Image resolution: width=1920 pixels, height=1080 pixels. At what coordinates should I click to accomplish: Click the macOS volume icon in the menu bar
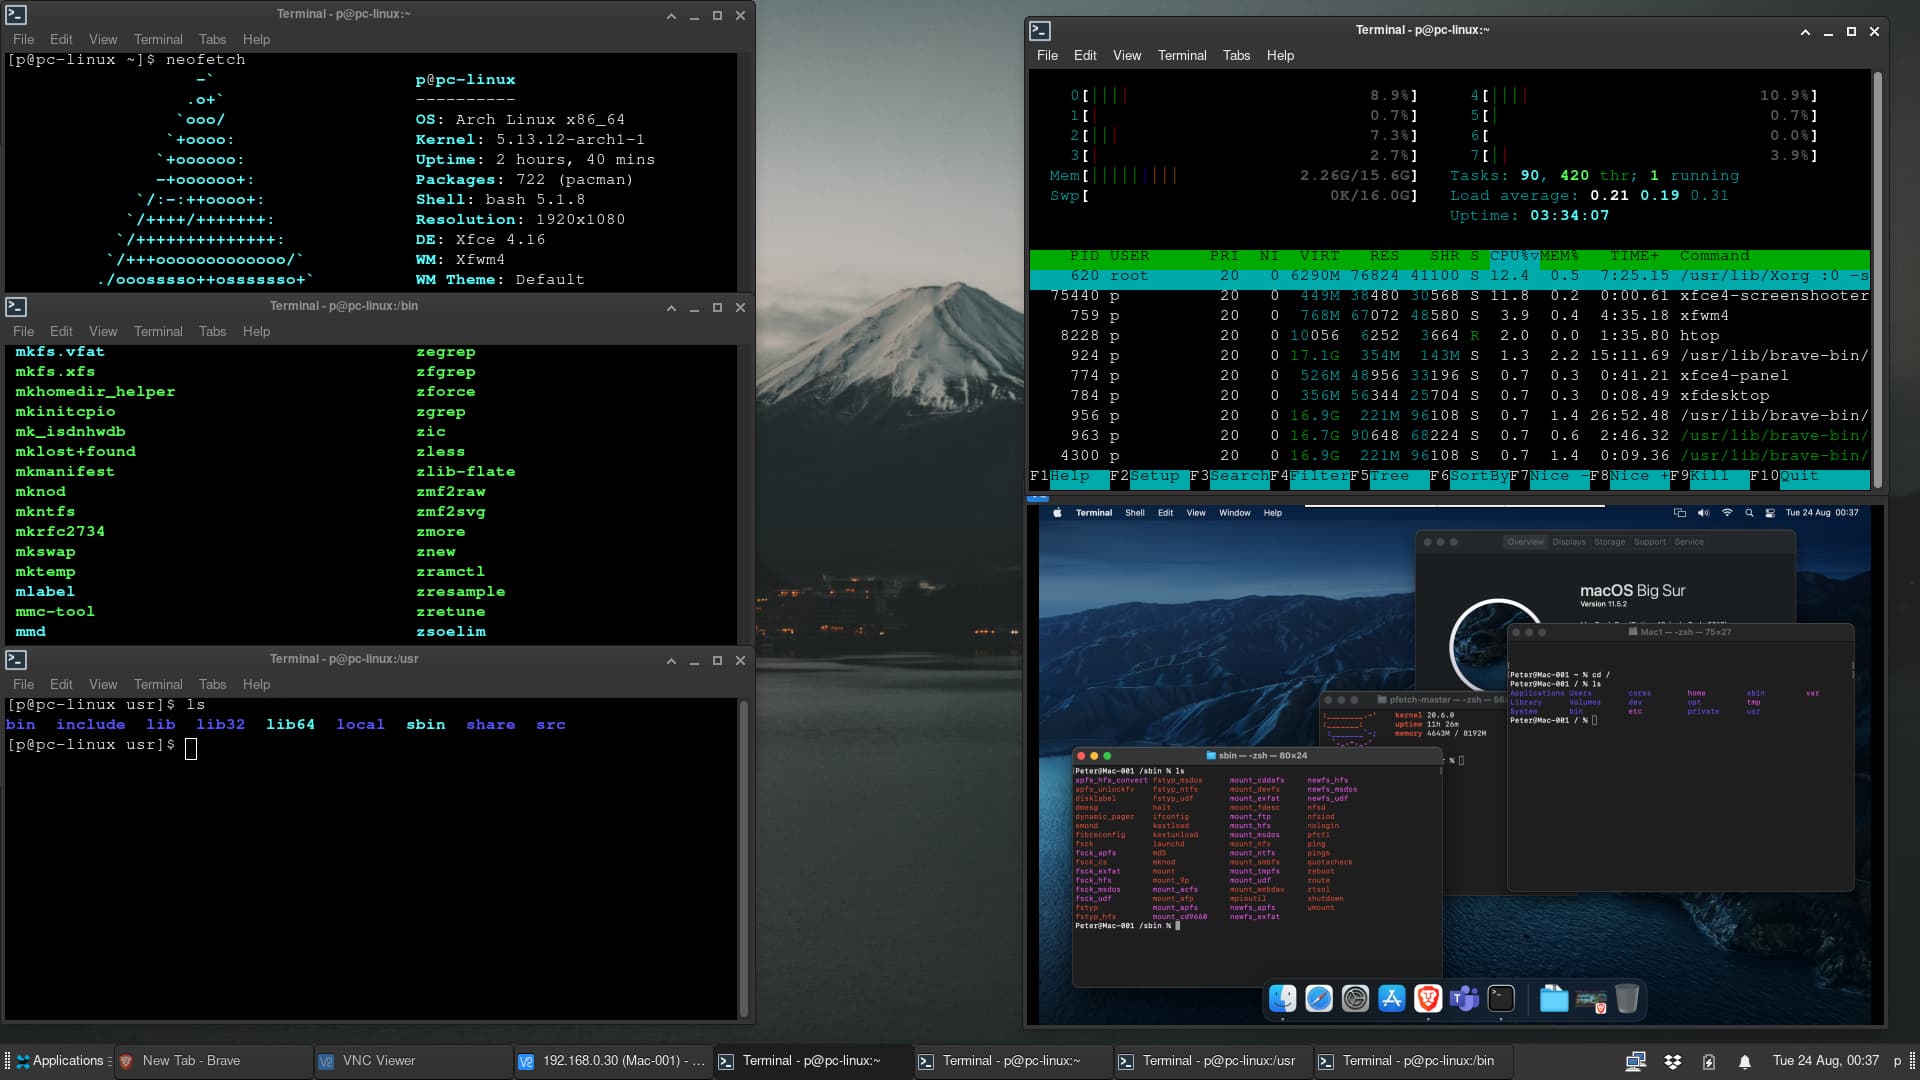(x=1703, y=513)
